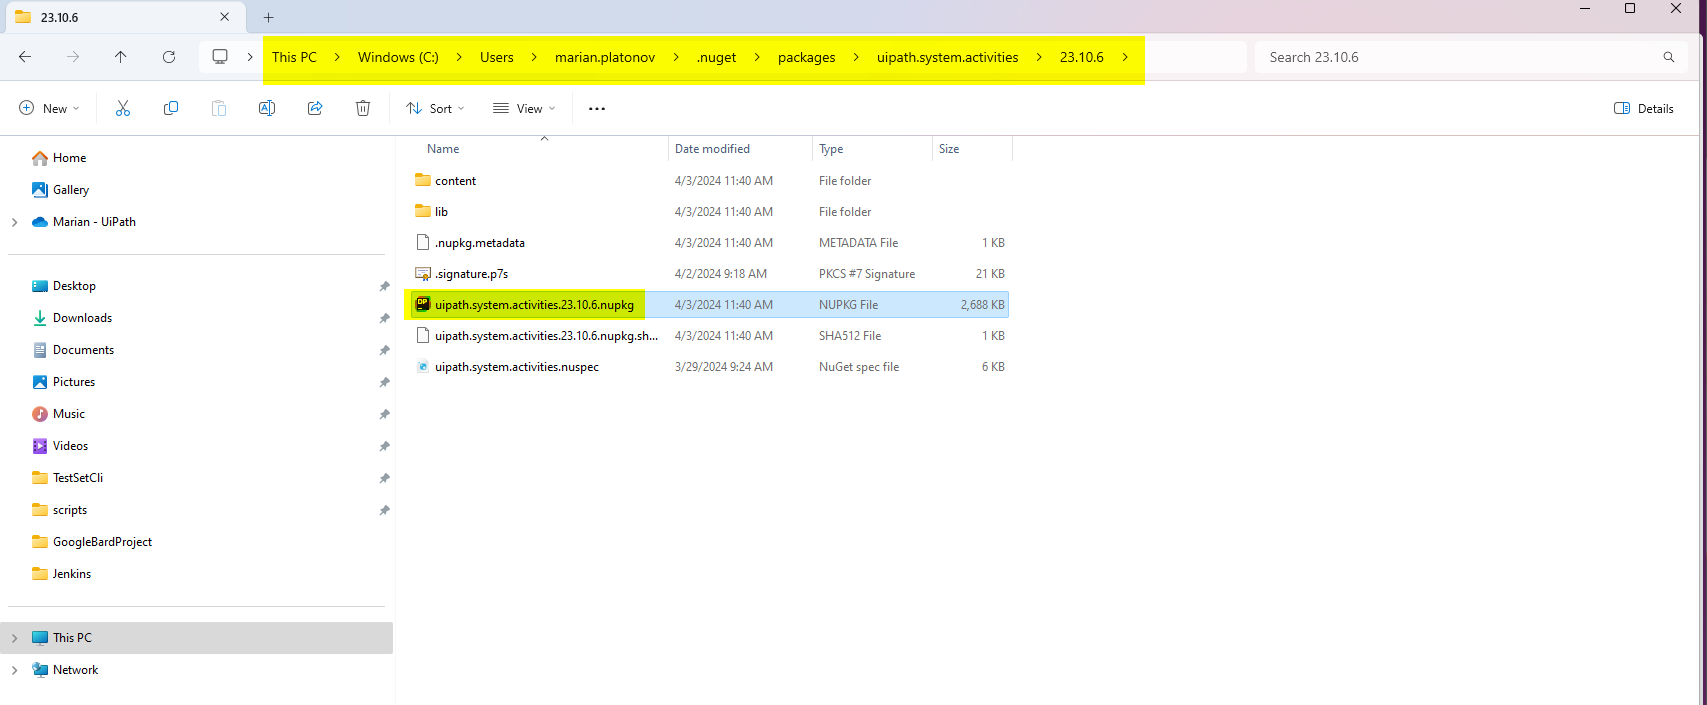Navigate back with the back arrow

coord(25,57)
